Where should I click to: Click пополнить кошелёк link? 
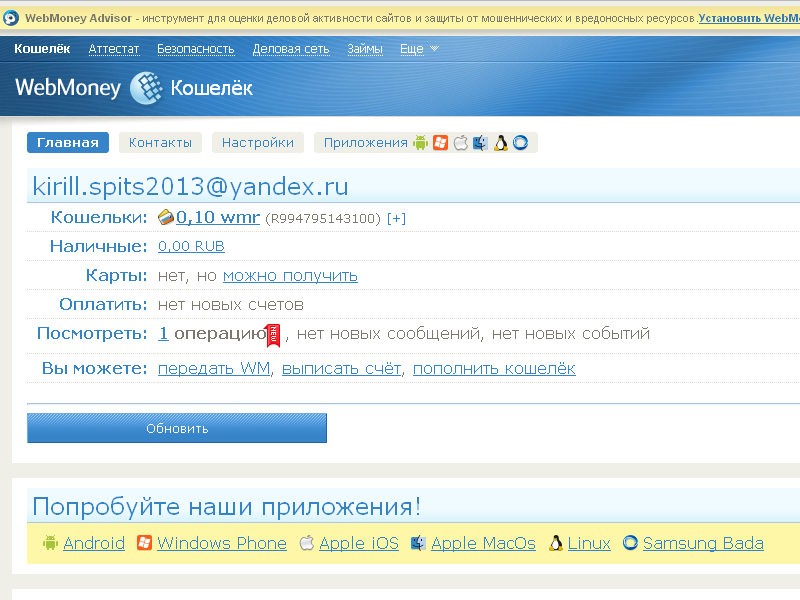494,368
